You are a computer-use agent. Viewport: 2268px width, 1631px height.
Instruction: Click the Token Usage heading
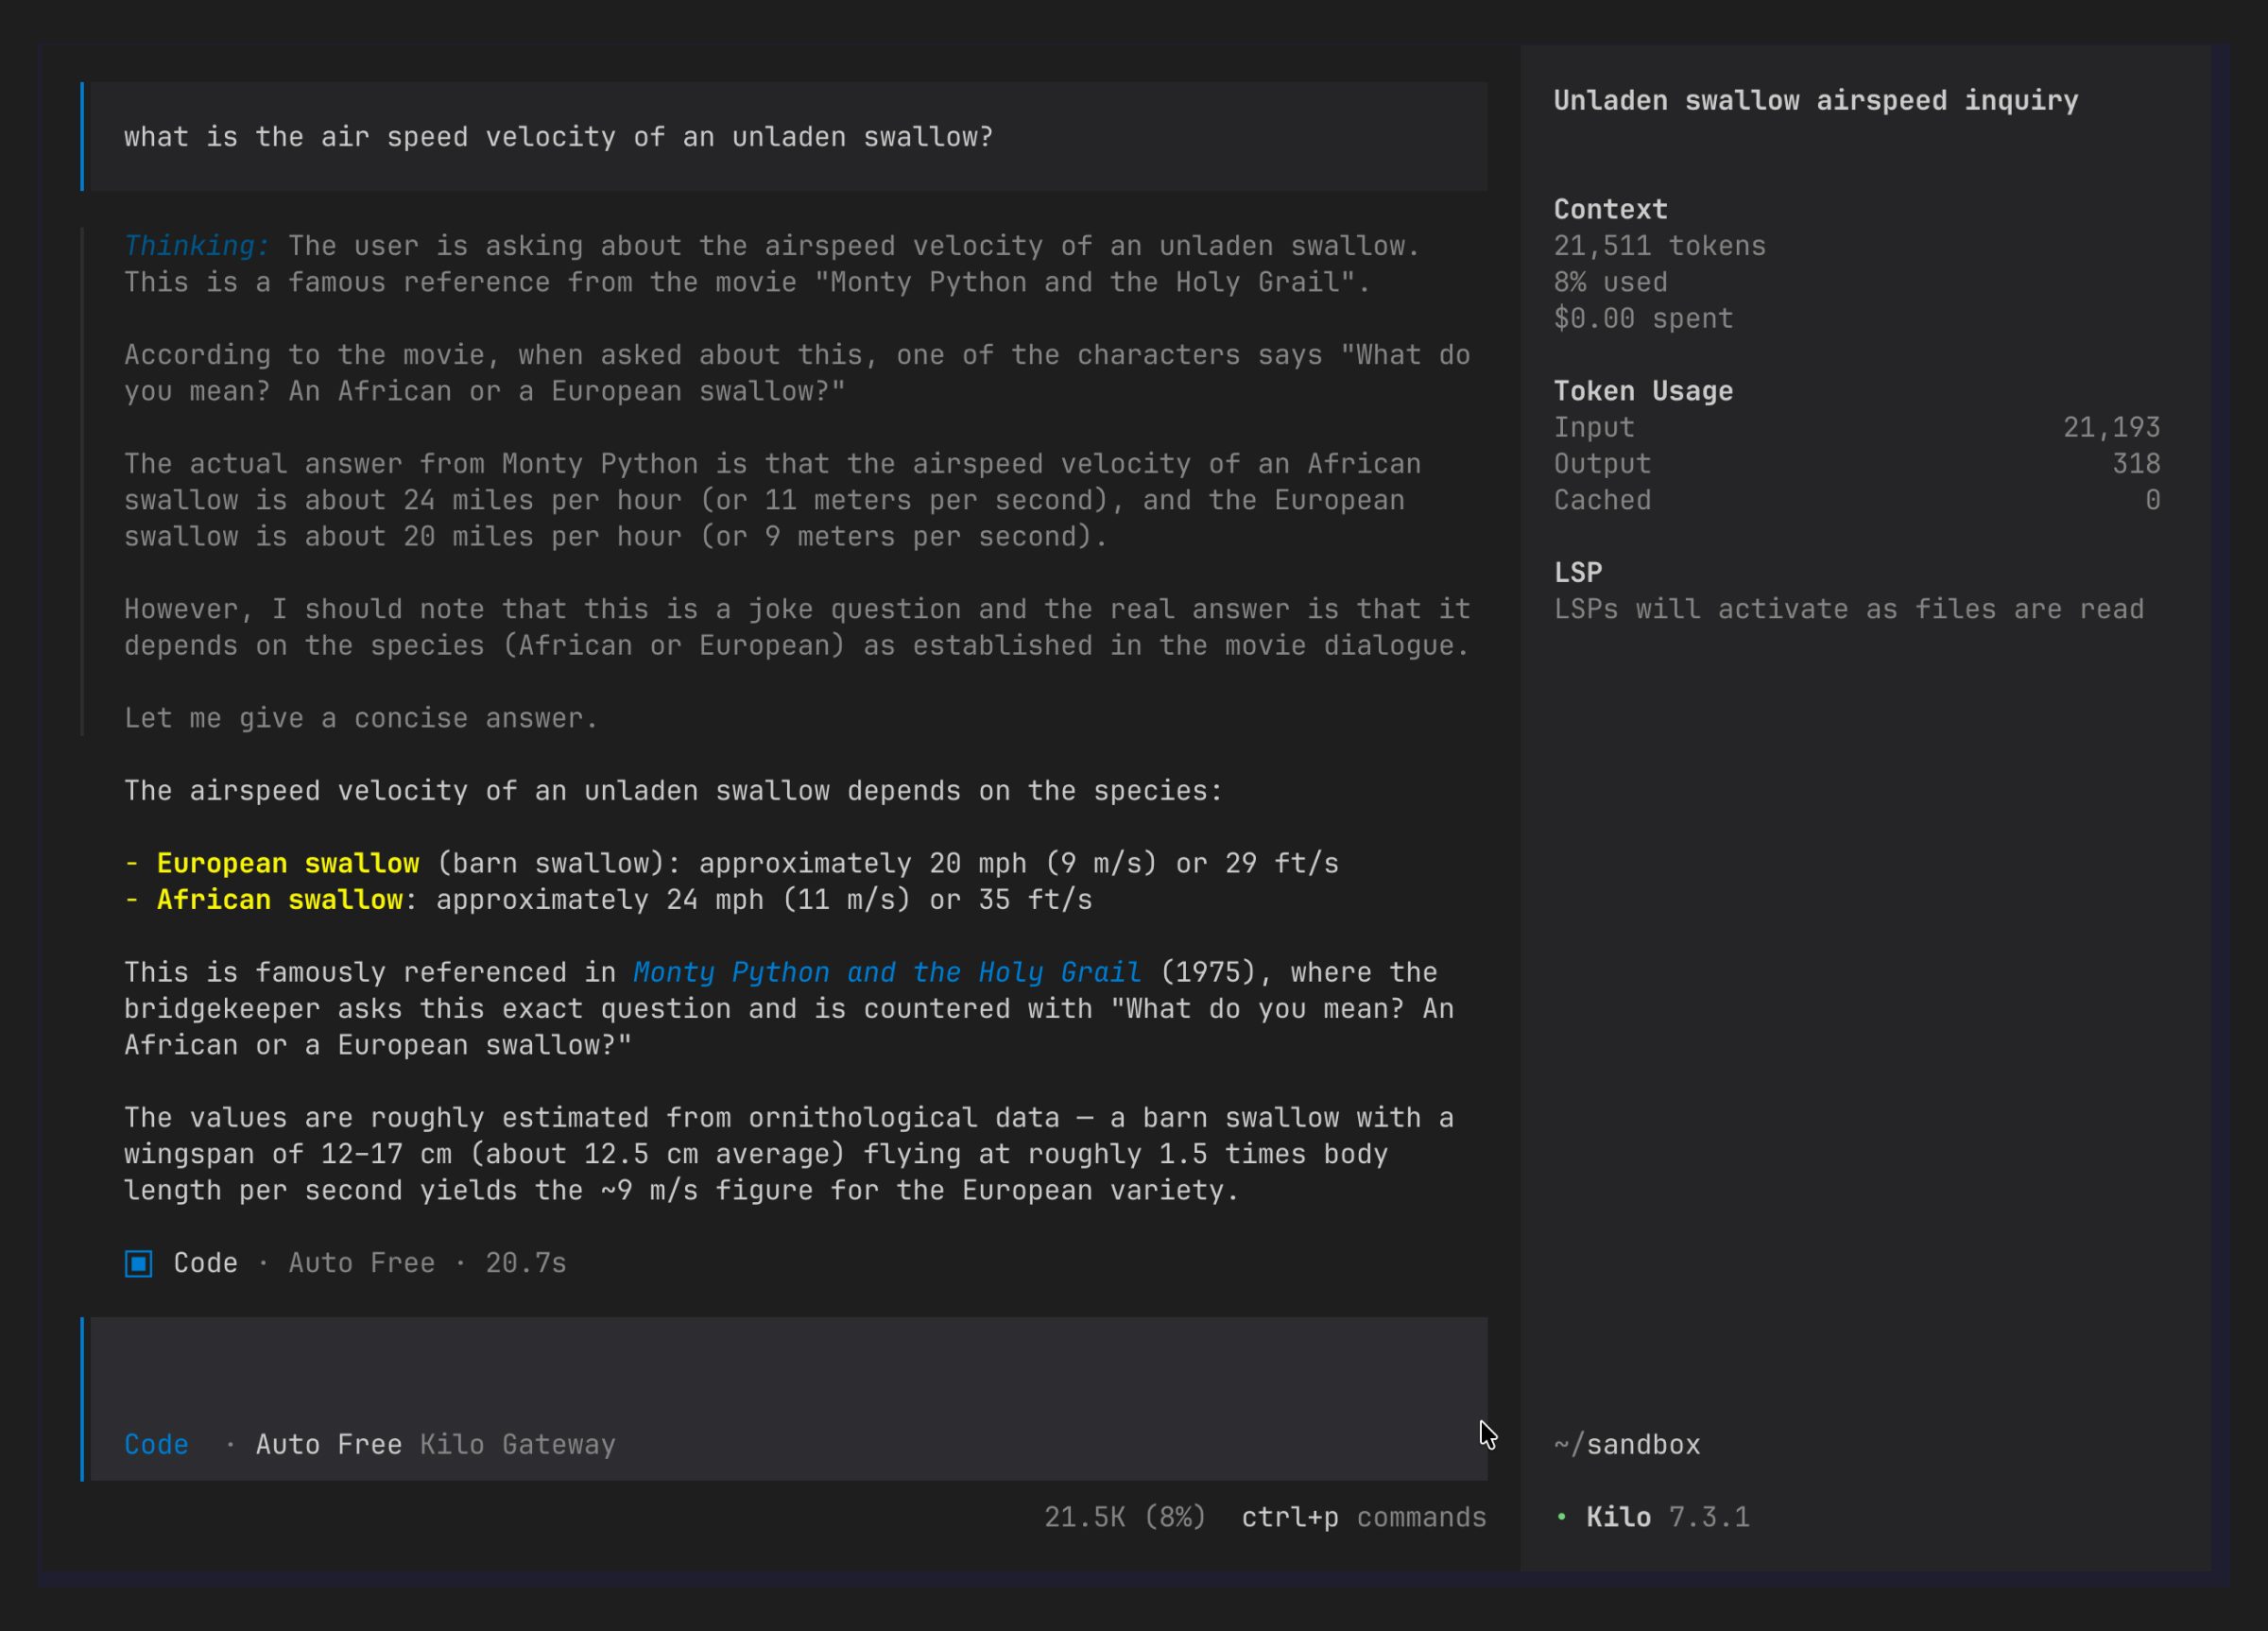coord(1644,391)
